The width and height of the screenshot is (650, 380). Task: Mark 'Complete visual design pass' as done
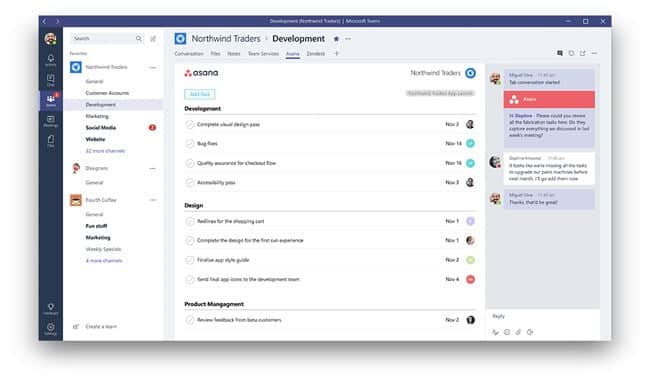click(x=190, y=124)
